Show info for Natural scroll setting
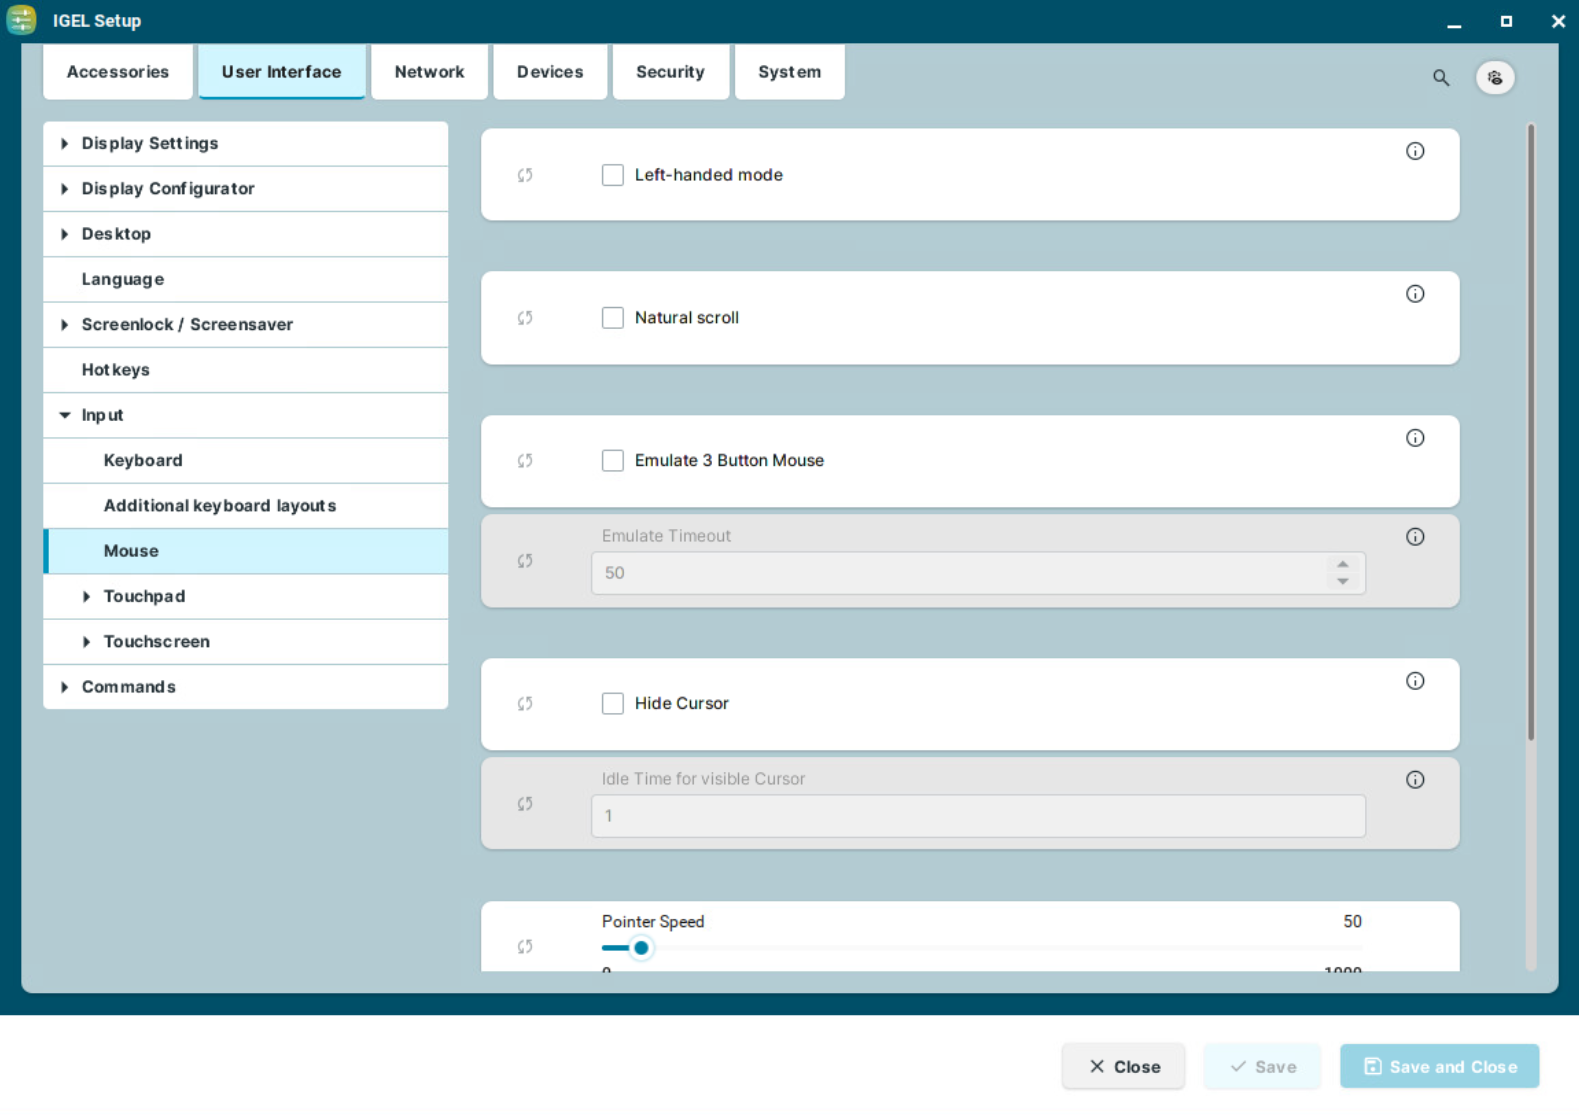1579x1115 pixels. 1414,294
